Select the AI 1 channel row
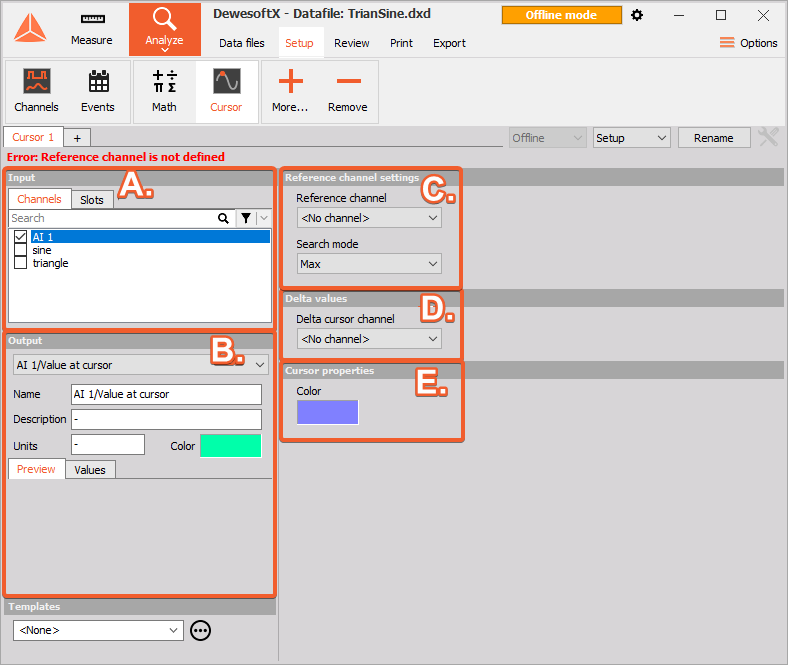The height and width of the screenshot is (665, 788). (150, 237)
